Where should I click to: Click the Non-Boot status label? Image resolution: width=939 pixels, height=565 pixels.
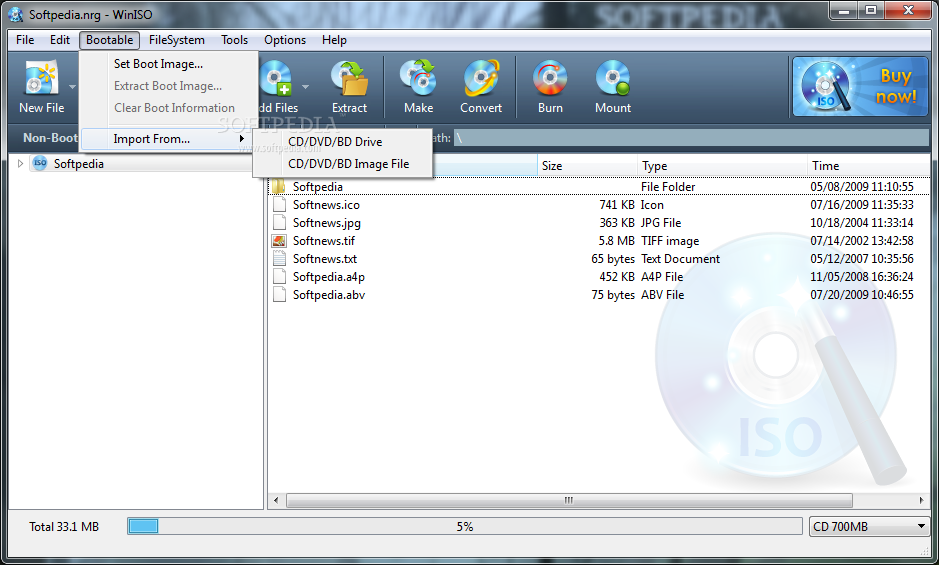[x=50, y=138]
